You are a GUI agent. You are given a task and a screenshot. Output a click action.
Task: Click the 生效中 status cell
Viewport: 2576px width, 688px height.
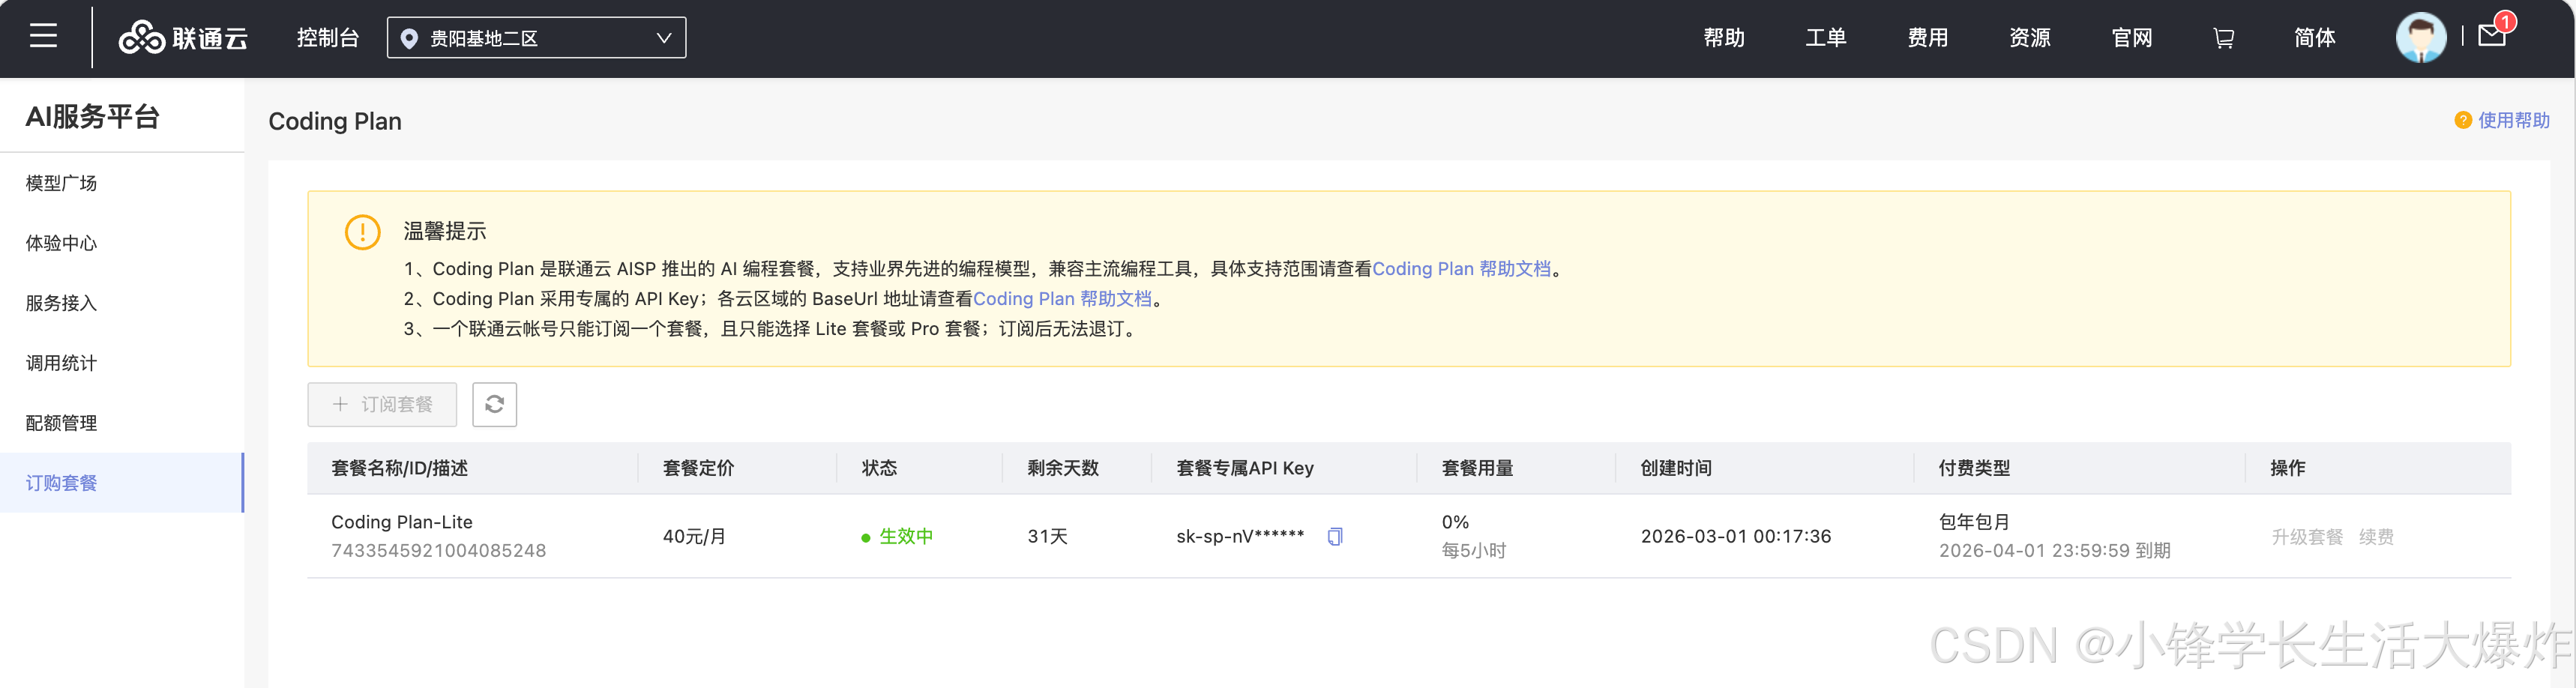point(897,537)
